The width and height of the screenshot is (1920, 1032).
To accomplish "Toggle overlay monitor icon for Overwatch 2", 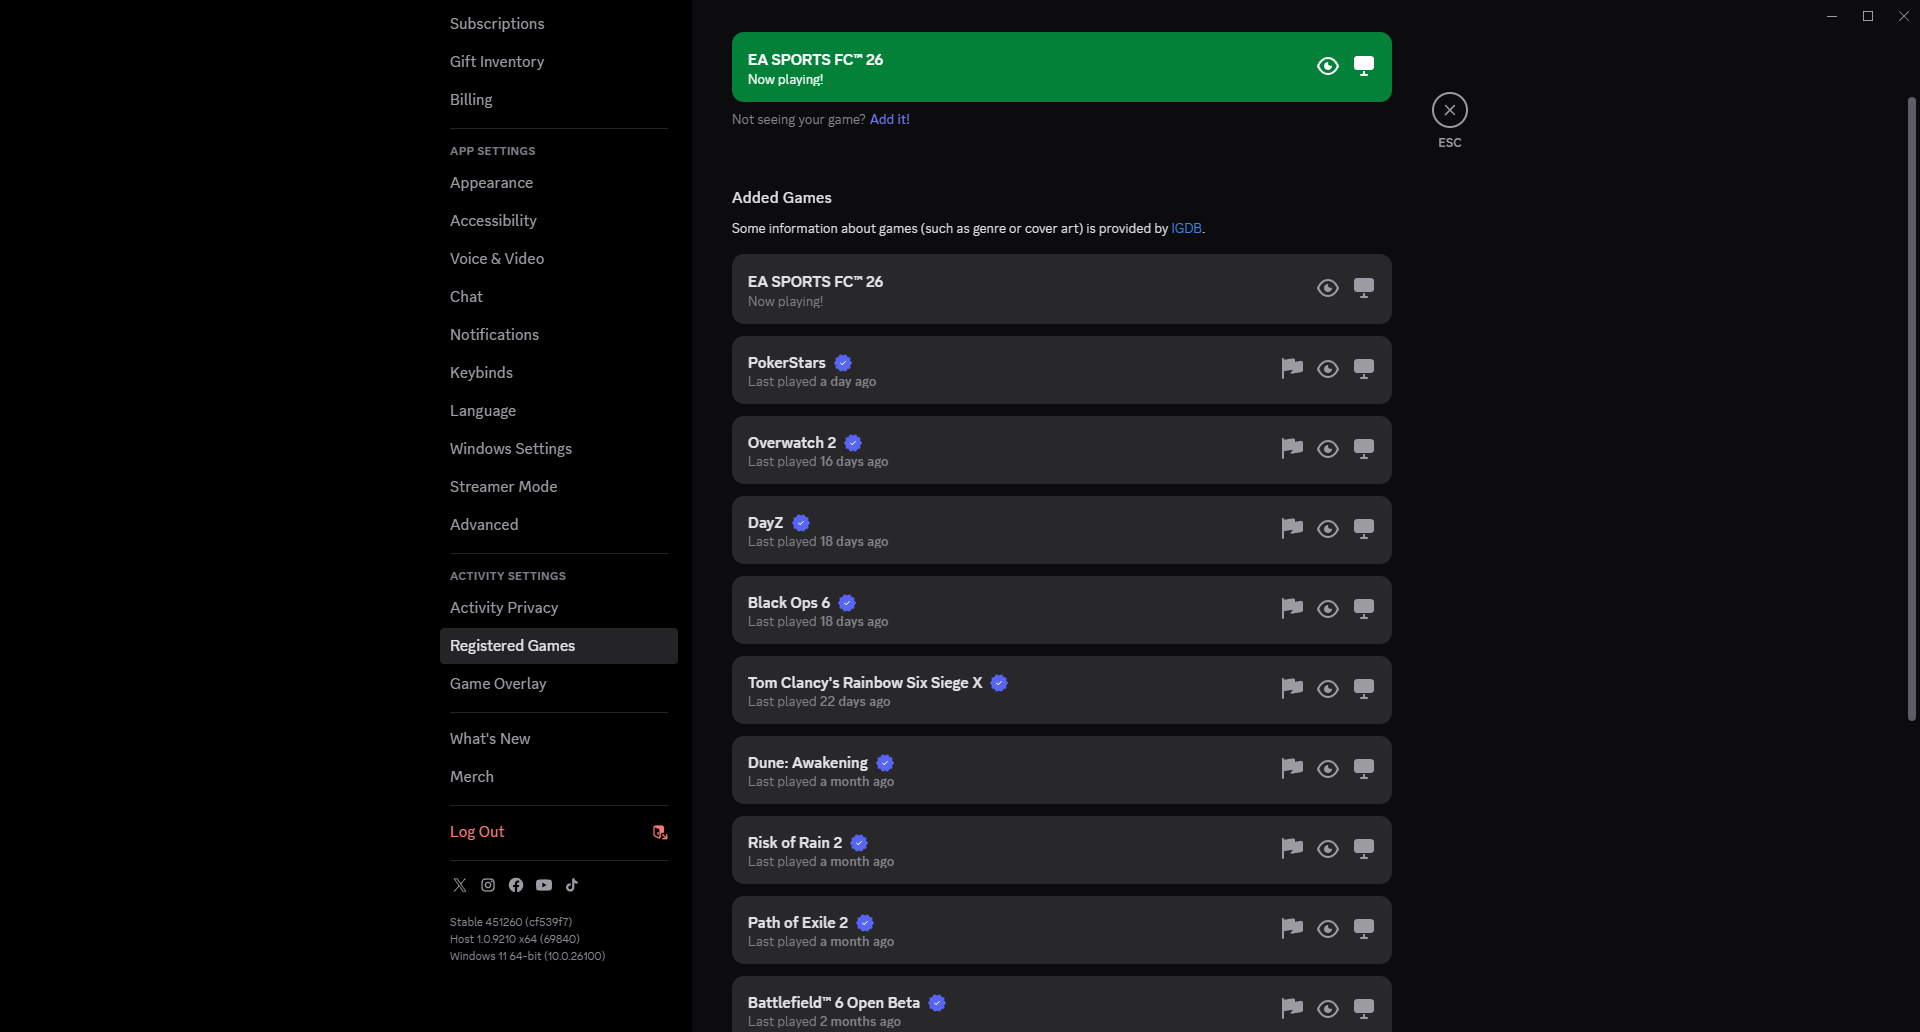I will (x=1364, y=449).
